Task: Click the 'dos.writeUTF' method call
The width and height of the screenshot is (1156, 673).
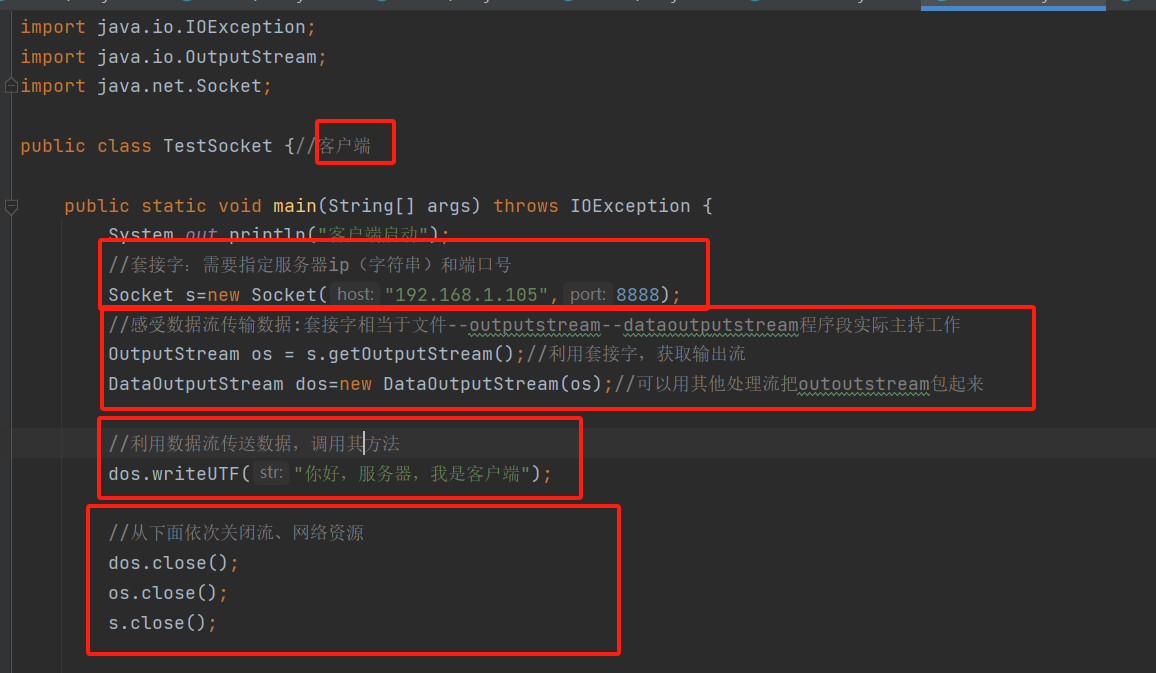Action: pyautogui.click(x=174, y=473)
